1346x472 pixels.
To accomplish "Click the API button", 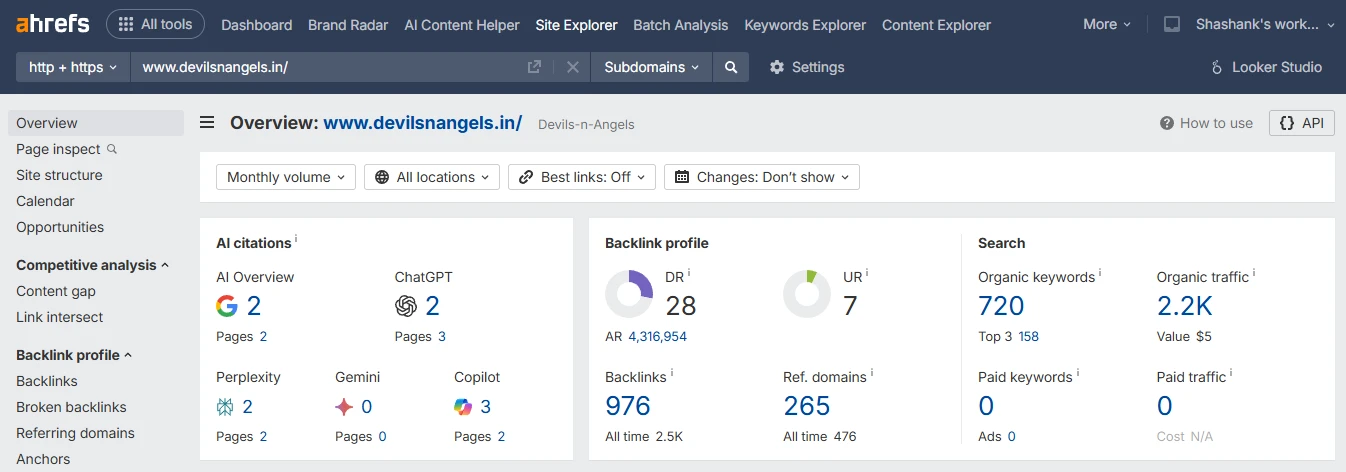I will coord(1302,123).
